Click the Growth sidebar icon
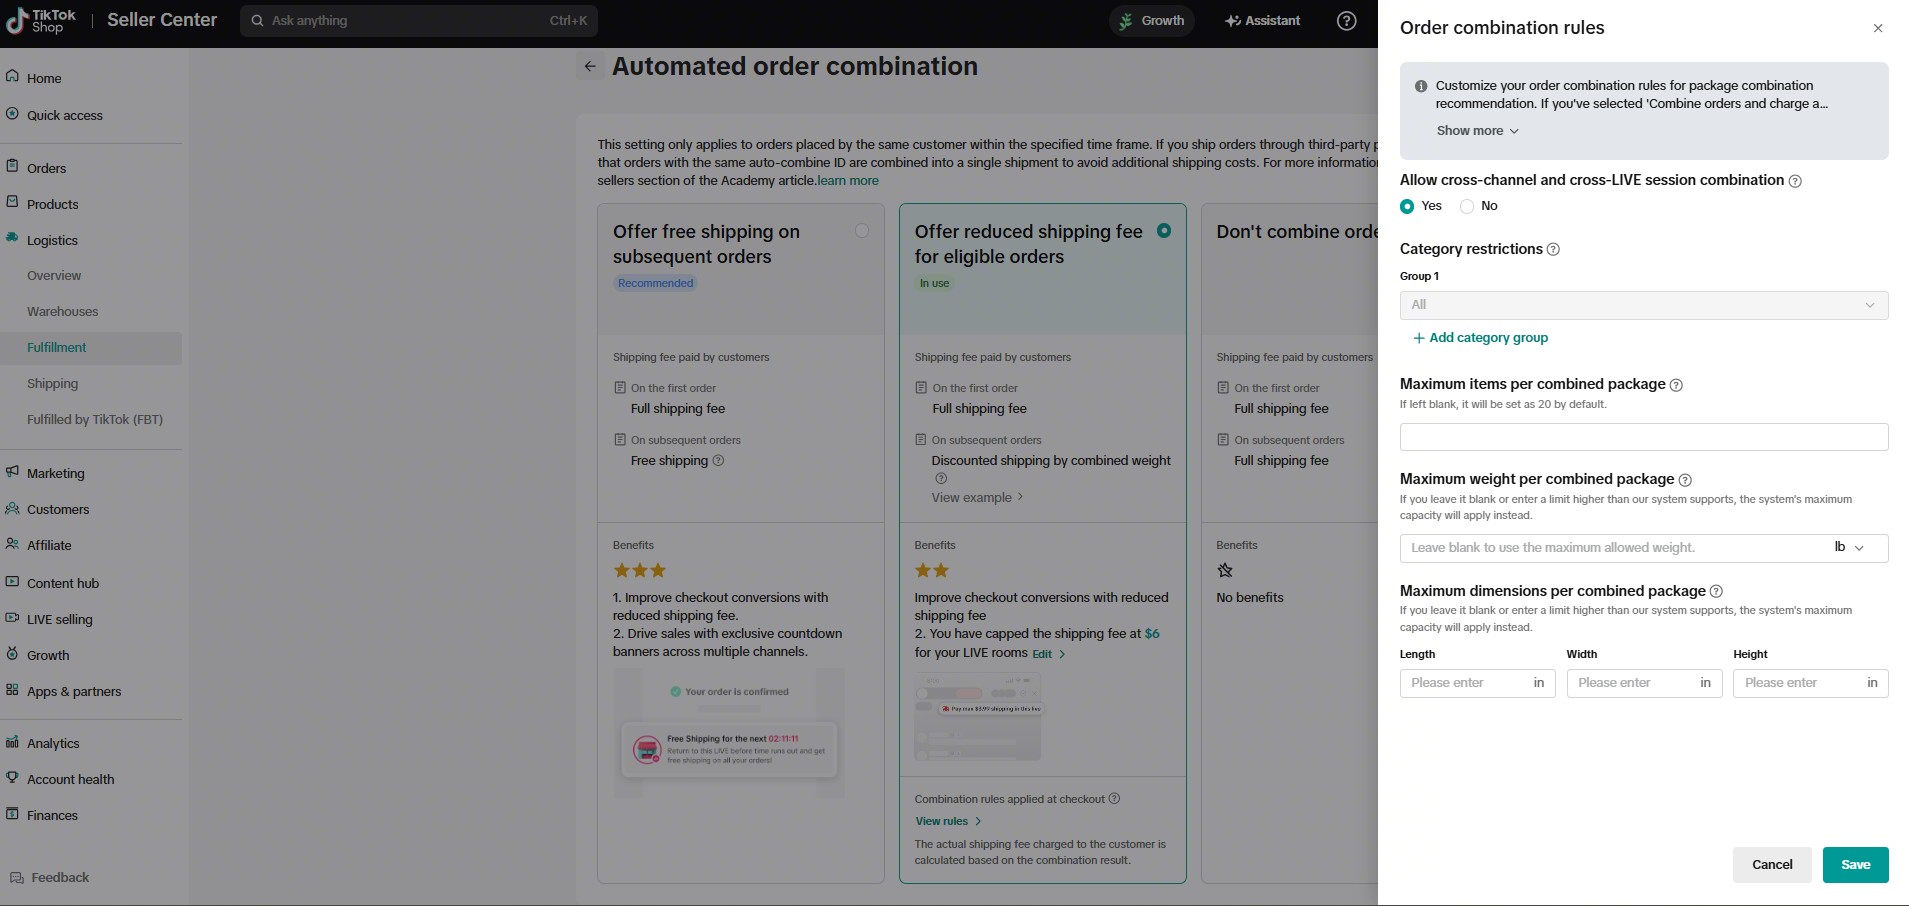This screenshot has width=1909, height=906. coord(12,654)
